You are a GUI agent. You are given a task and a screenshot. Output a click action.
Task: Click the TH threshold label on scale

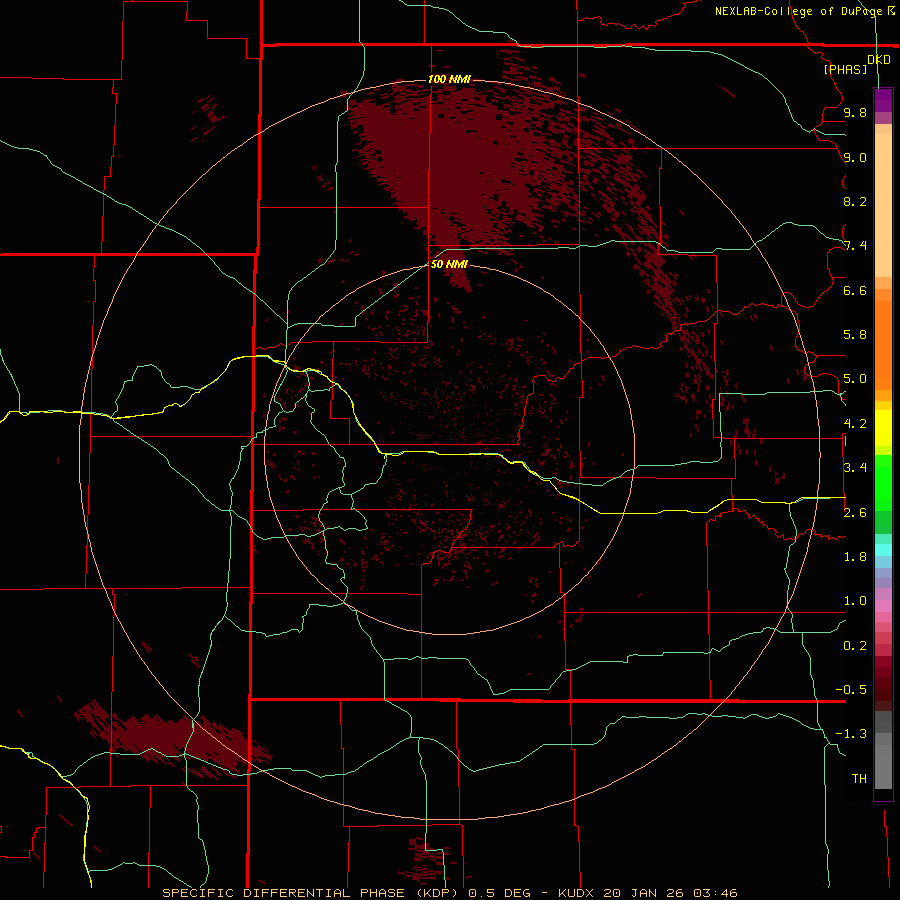tap(859, 779)
